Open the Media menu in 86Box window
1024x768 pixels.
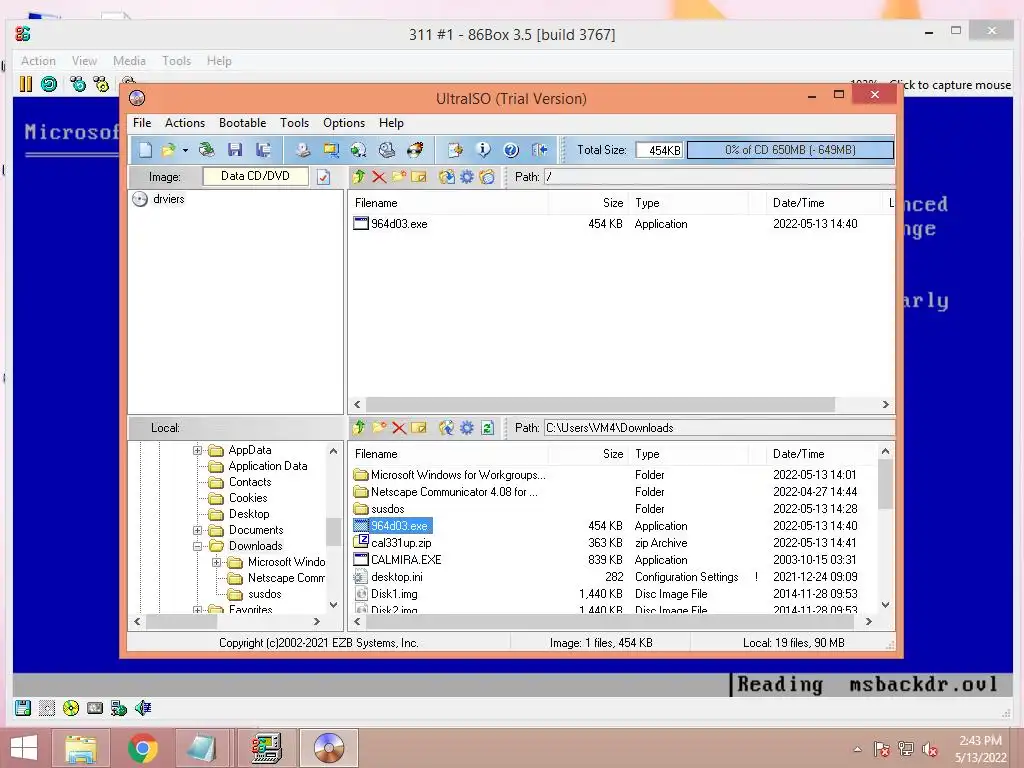tap(129, 61)
